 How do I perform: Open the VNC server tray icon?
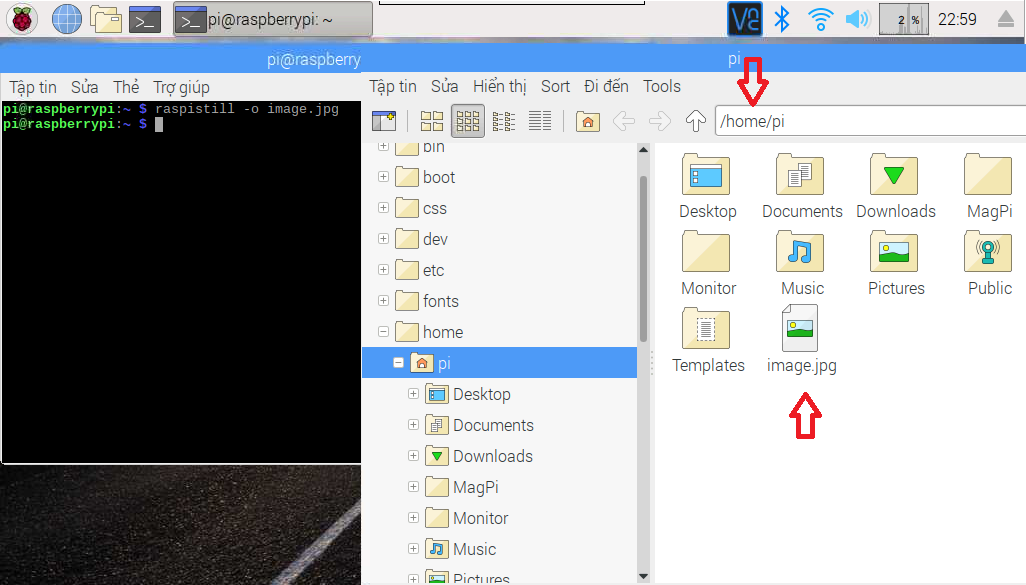[x=745, y=19]
